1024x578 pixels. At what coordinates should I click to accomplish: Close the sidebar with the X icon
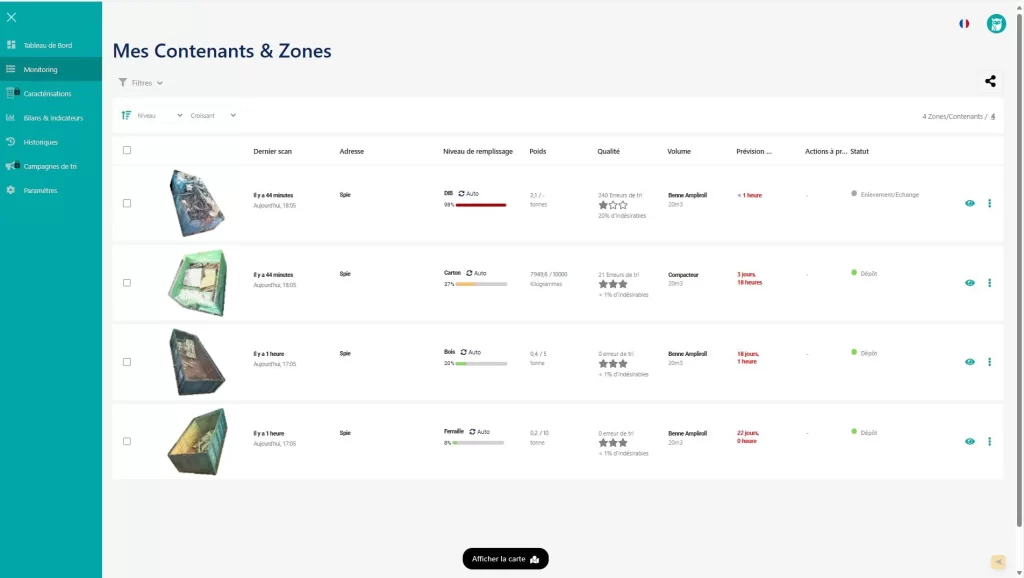(12, 17)
